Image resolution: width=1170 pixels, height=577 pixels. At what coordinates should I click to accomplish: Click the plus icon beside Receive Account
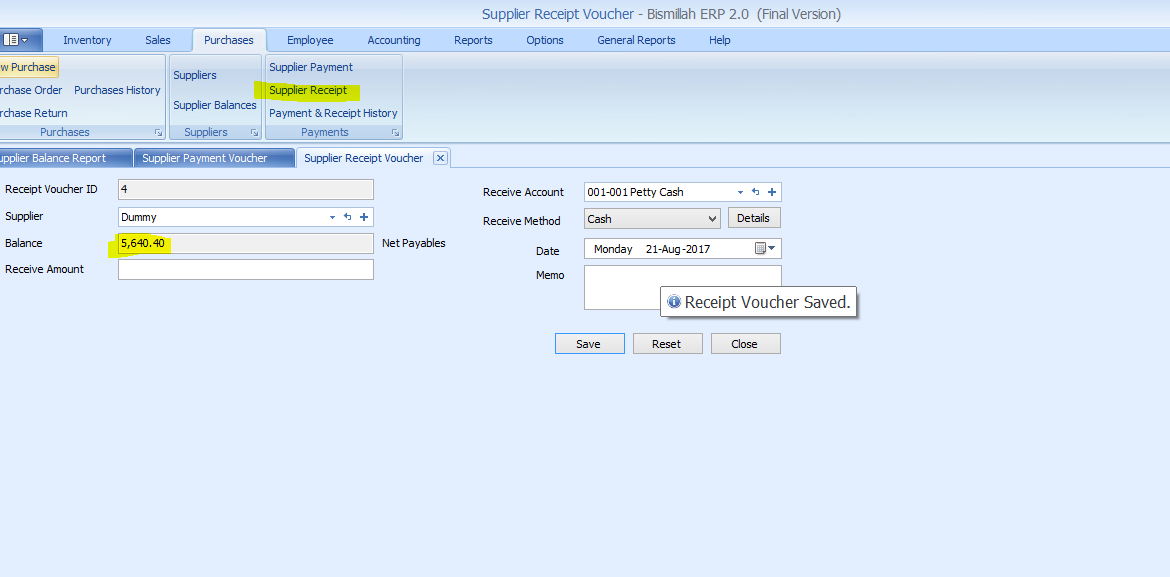pyautogui.click(x=772, y=192)
